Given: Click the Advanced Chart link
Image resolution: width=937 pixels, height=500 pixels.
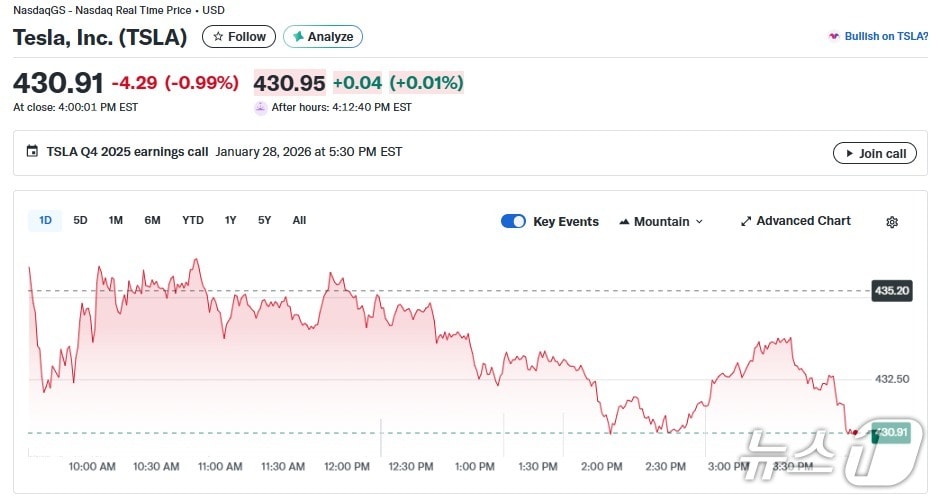Looking at the screenshot, I should tap(803, 221).
